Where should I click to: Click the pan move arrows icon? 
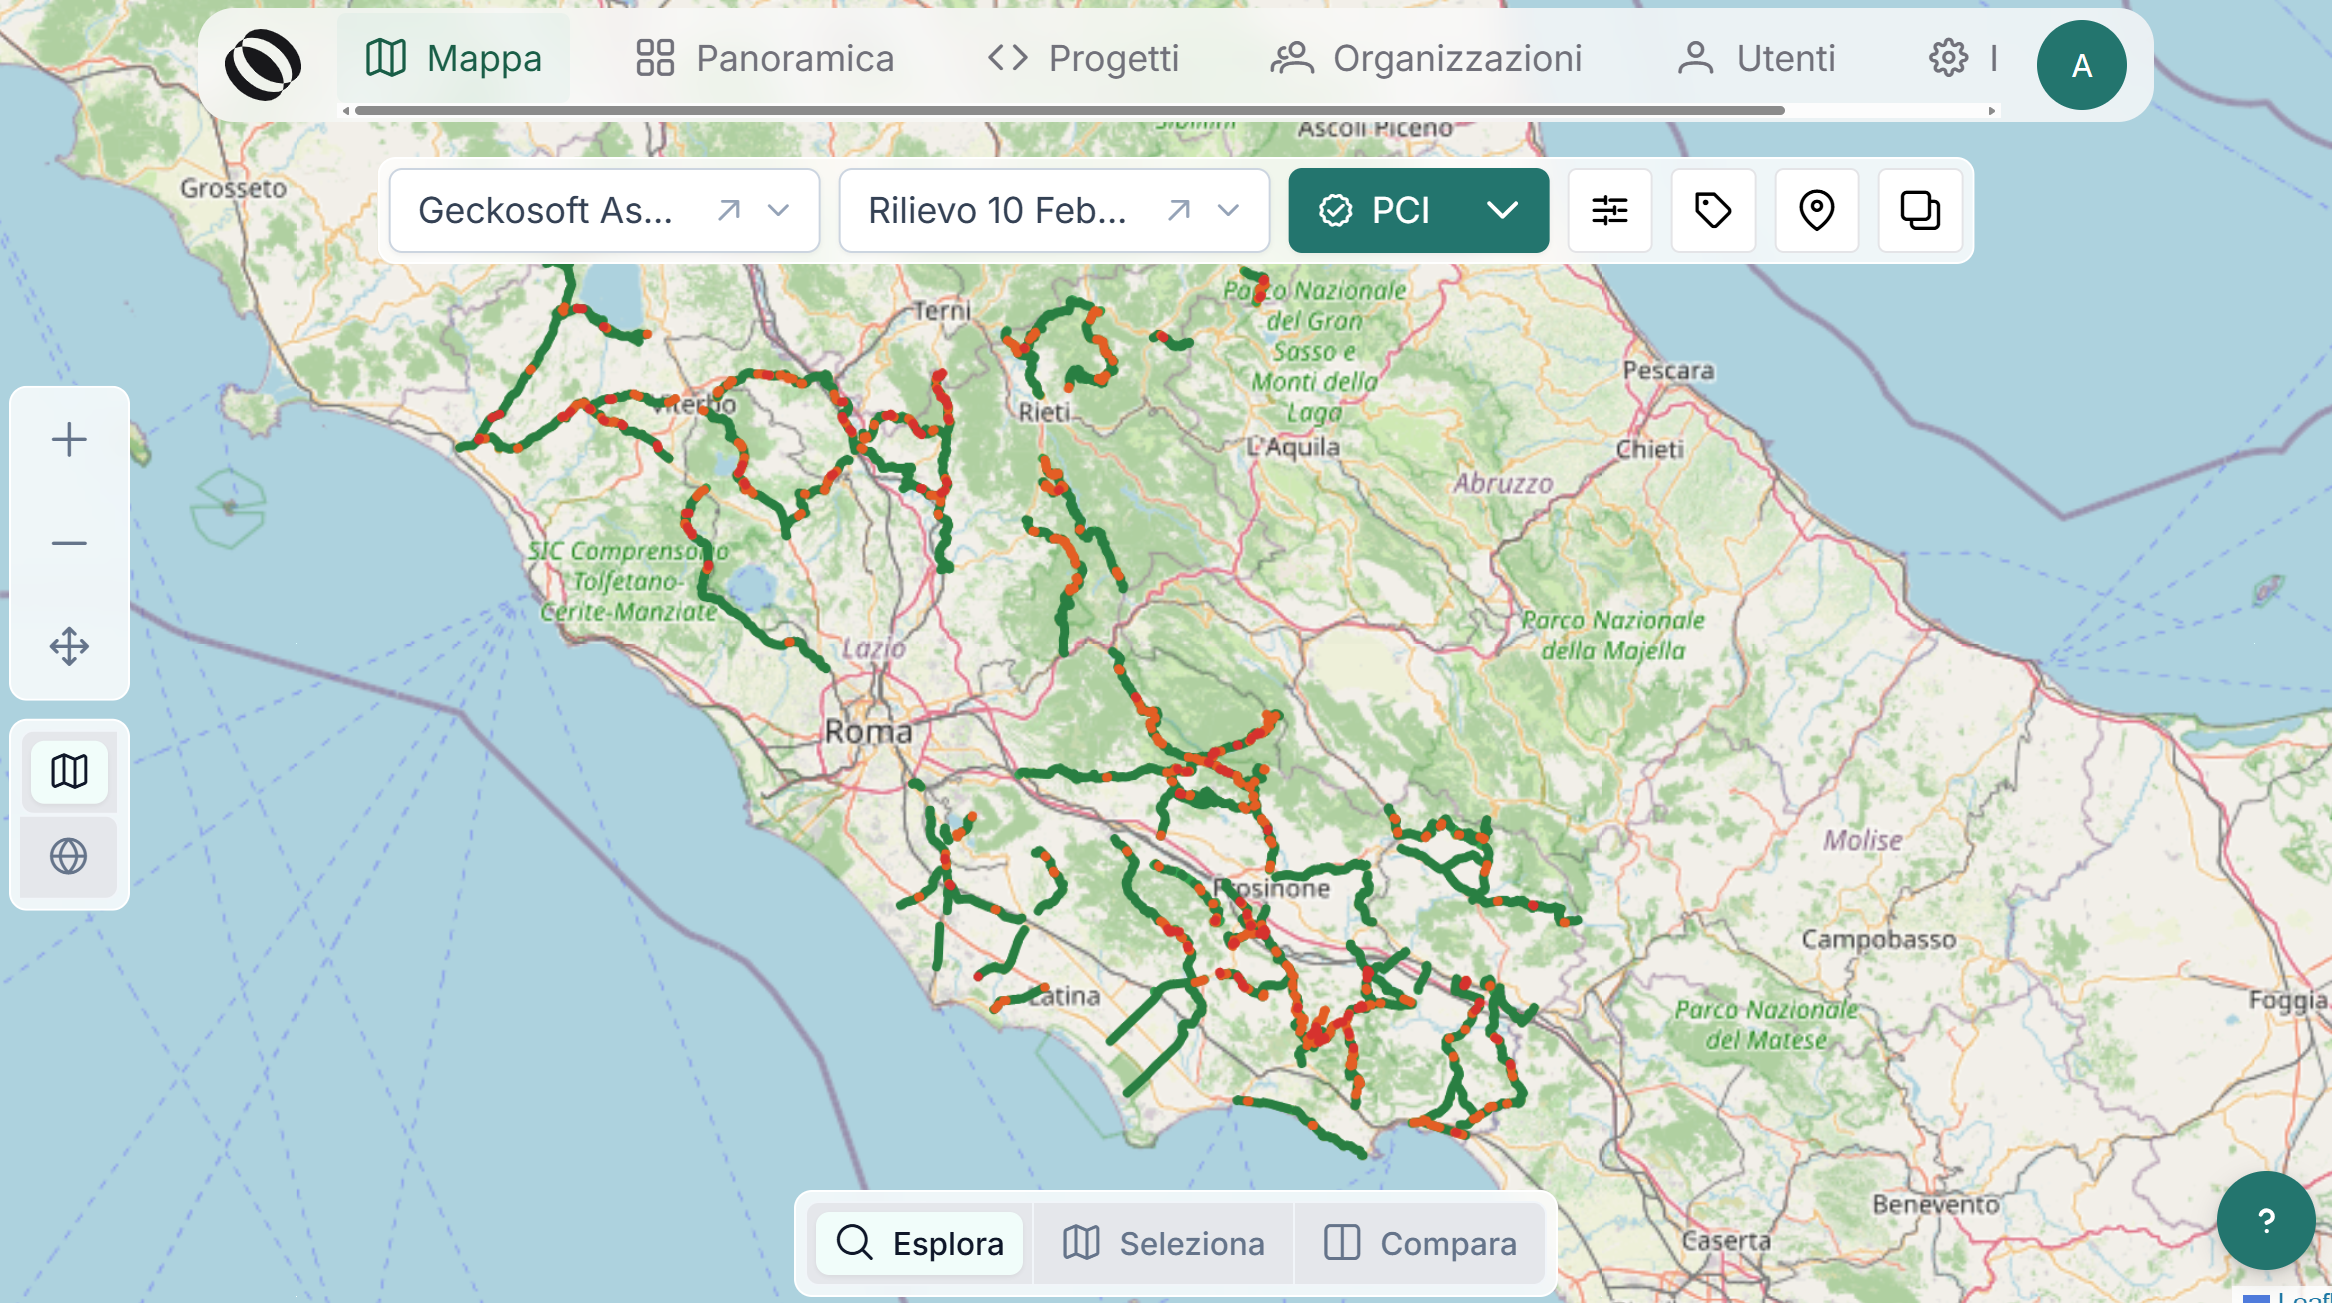69,646
